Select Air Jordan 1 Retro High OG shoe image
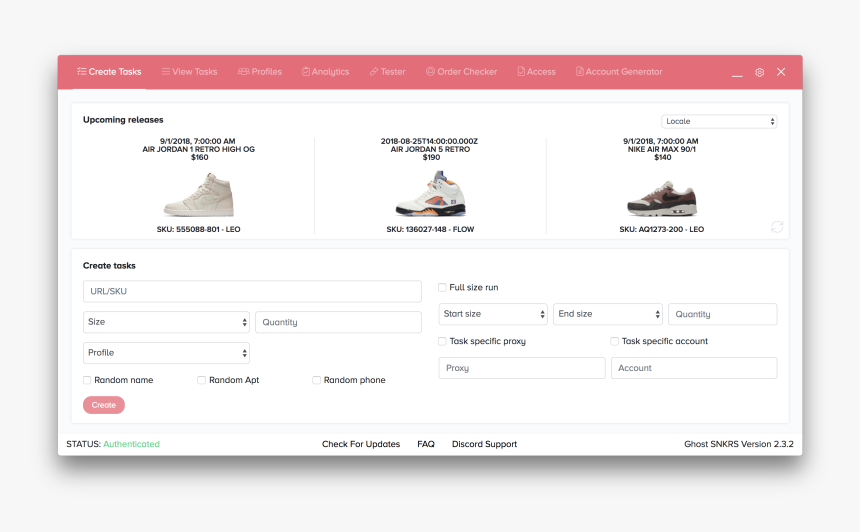 199,194
